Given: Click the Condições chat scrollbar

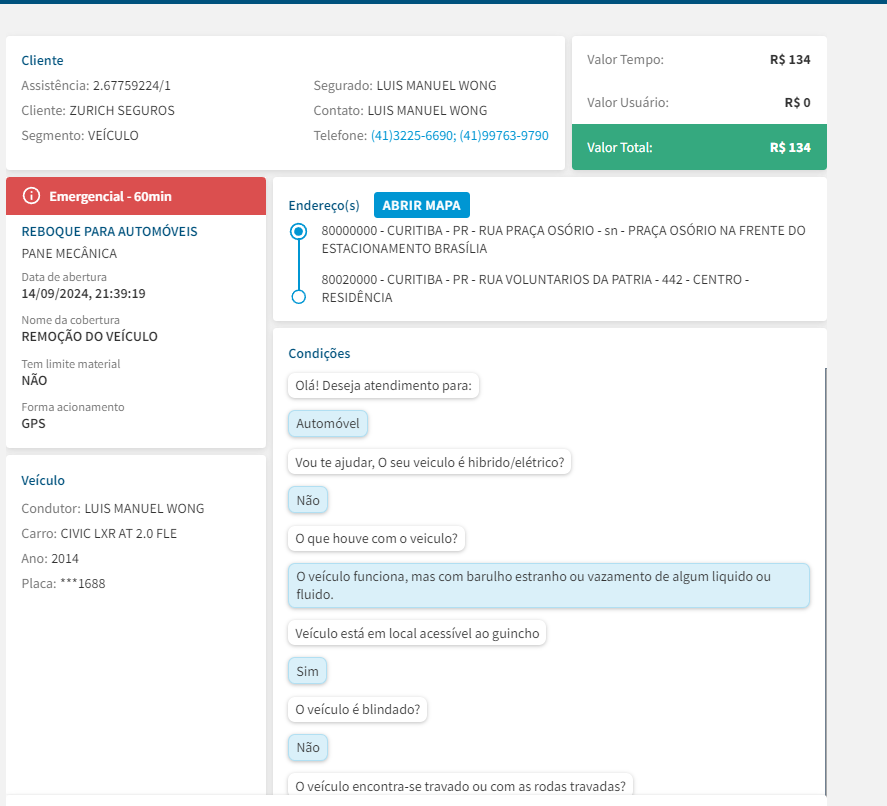Looking at the screenshot, I should point(825,580).
